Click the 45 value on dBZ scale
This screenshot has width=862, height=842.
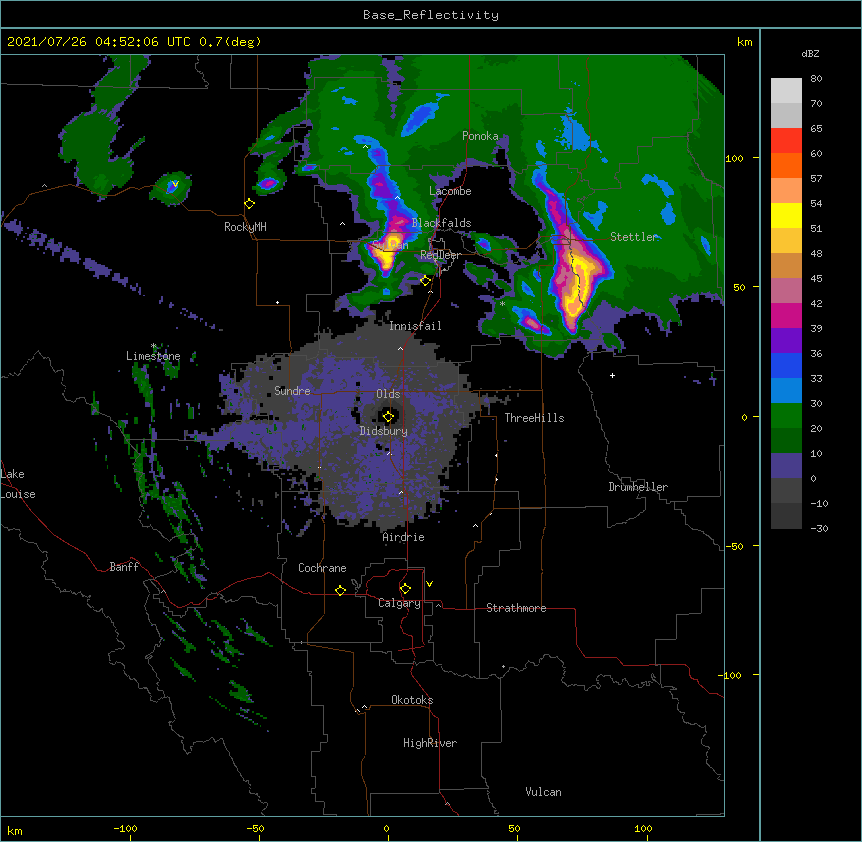click(x=816, y=279)
